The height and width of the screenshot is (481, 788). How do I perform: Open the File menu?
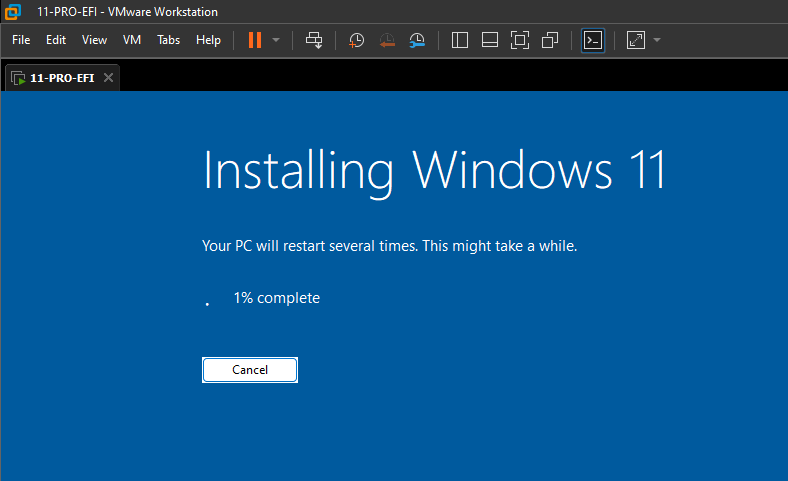(x=21, y=40)
